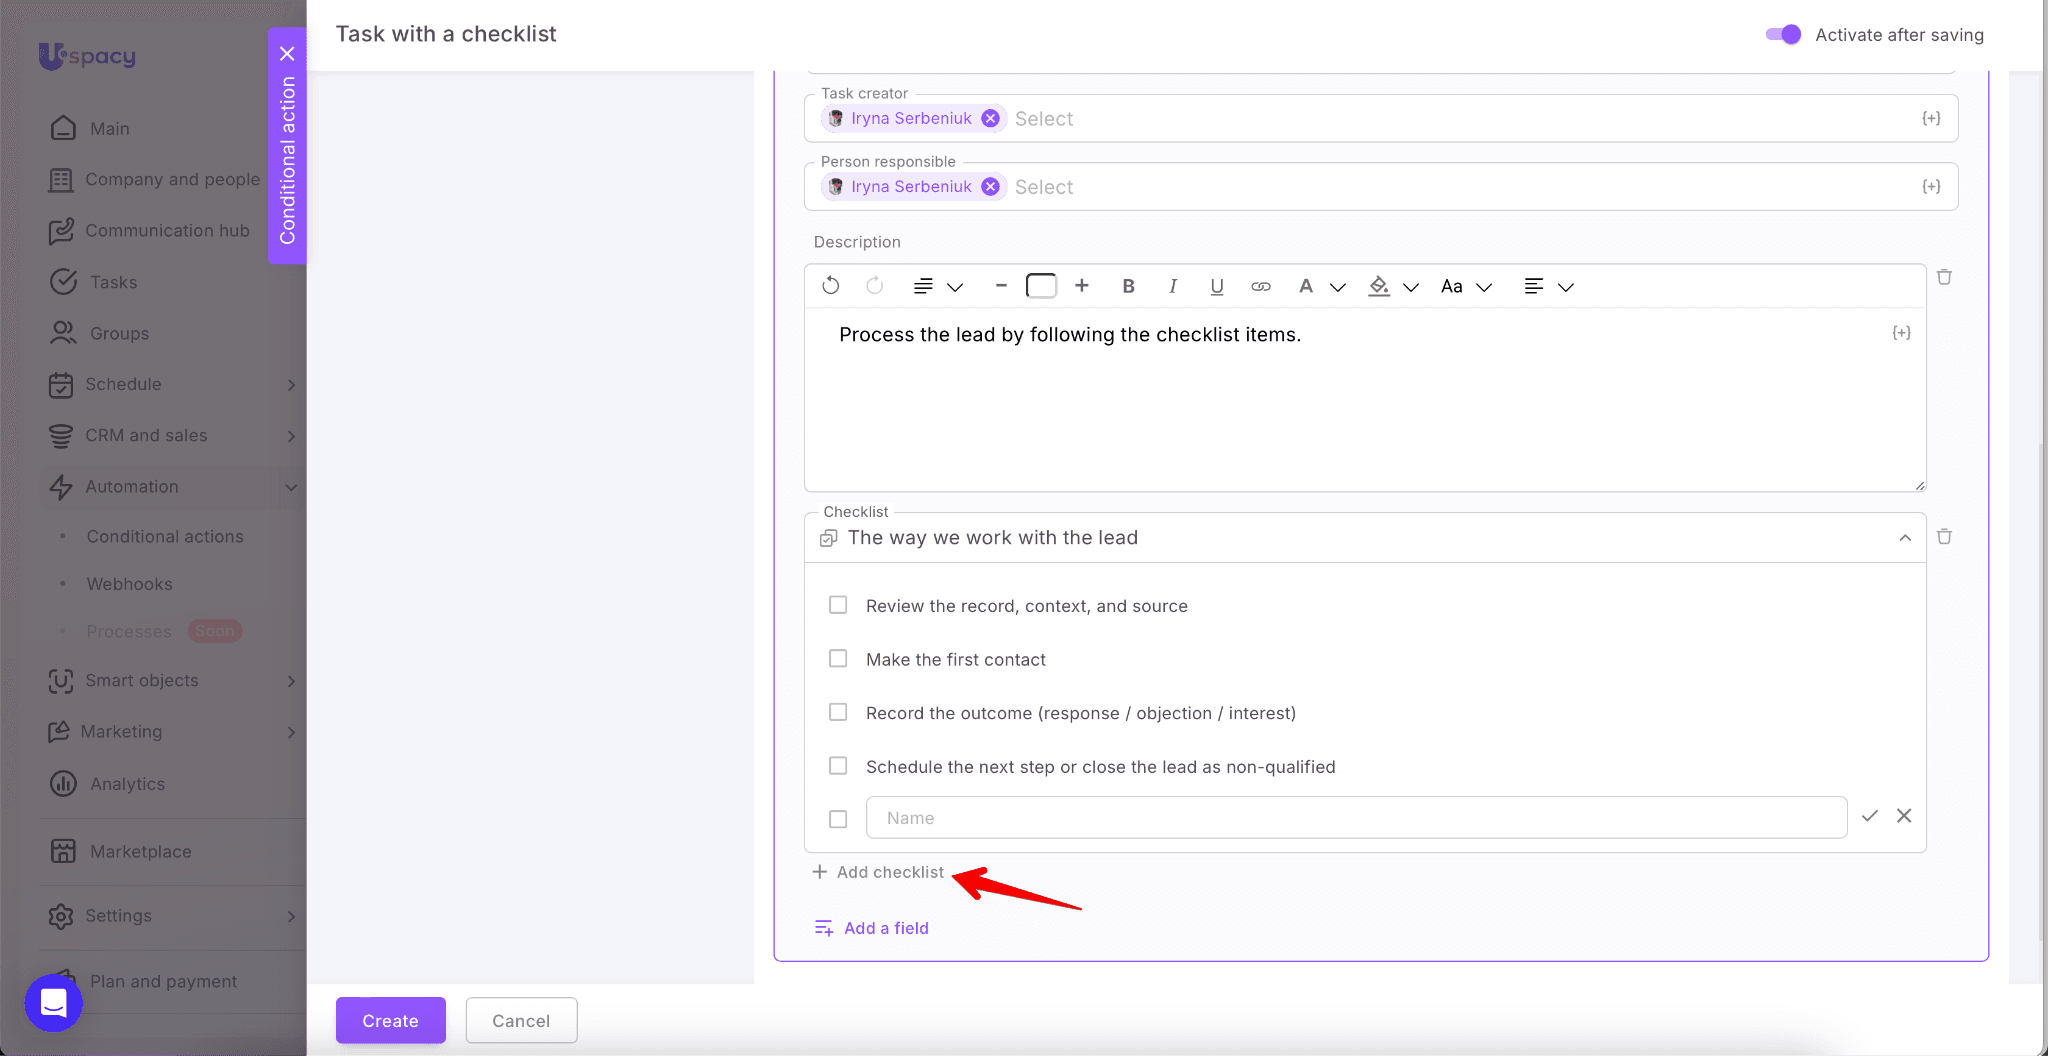This screenshot has width=2048, height=1056.
Task: Confirm new checklist item with checkmark icon
Action: (x=1869, y=816)
